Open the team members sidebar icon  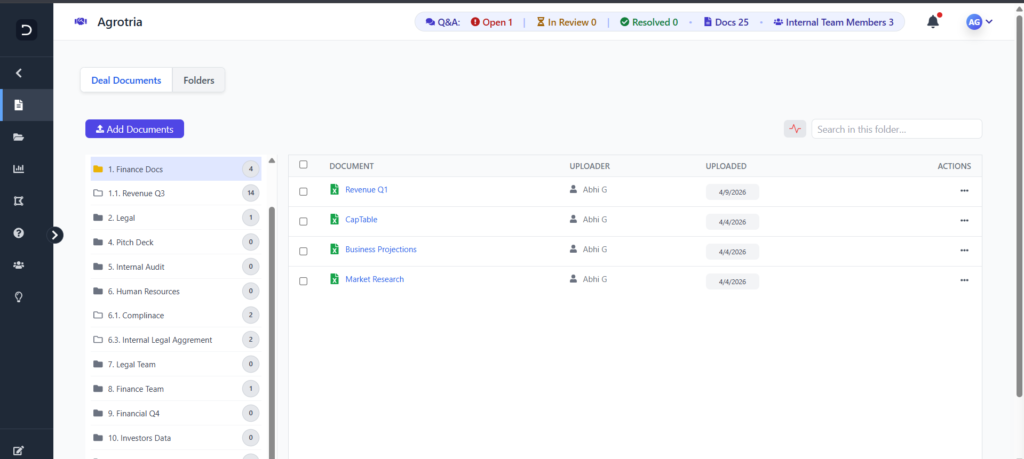pyautogui.click(x=18, y=265)
